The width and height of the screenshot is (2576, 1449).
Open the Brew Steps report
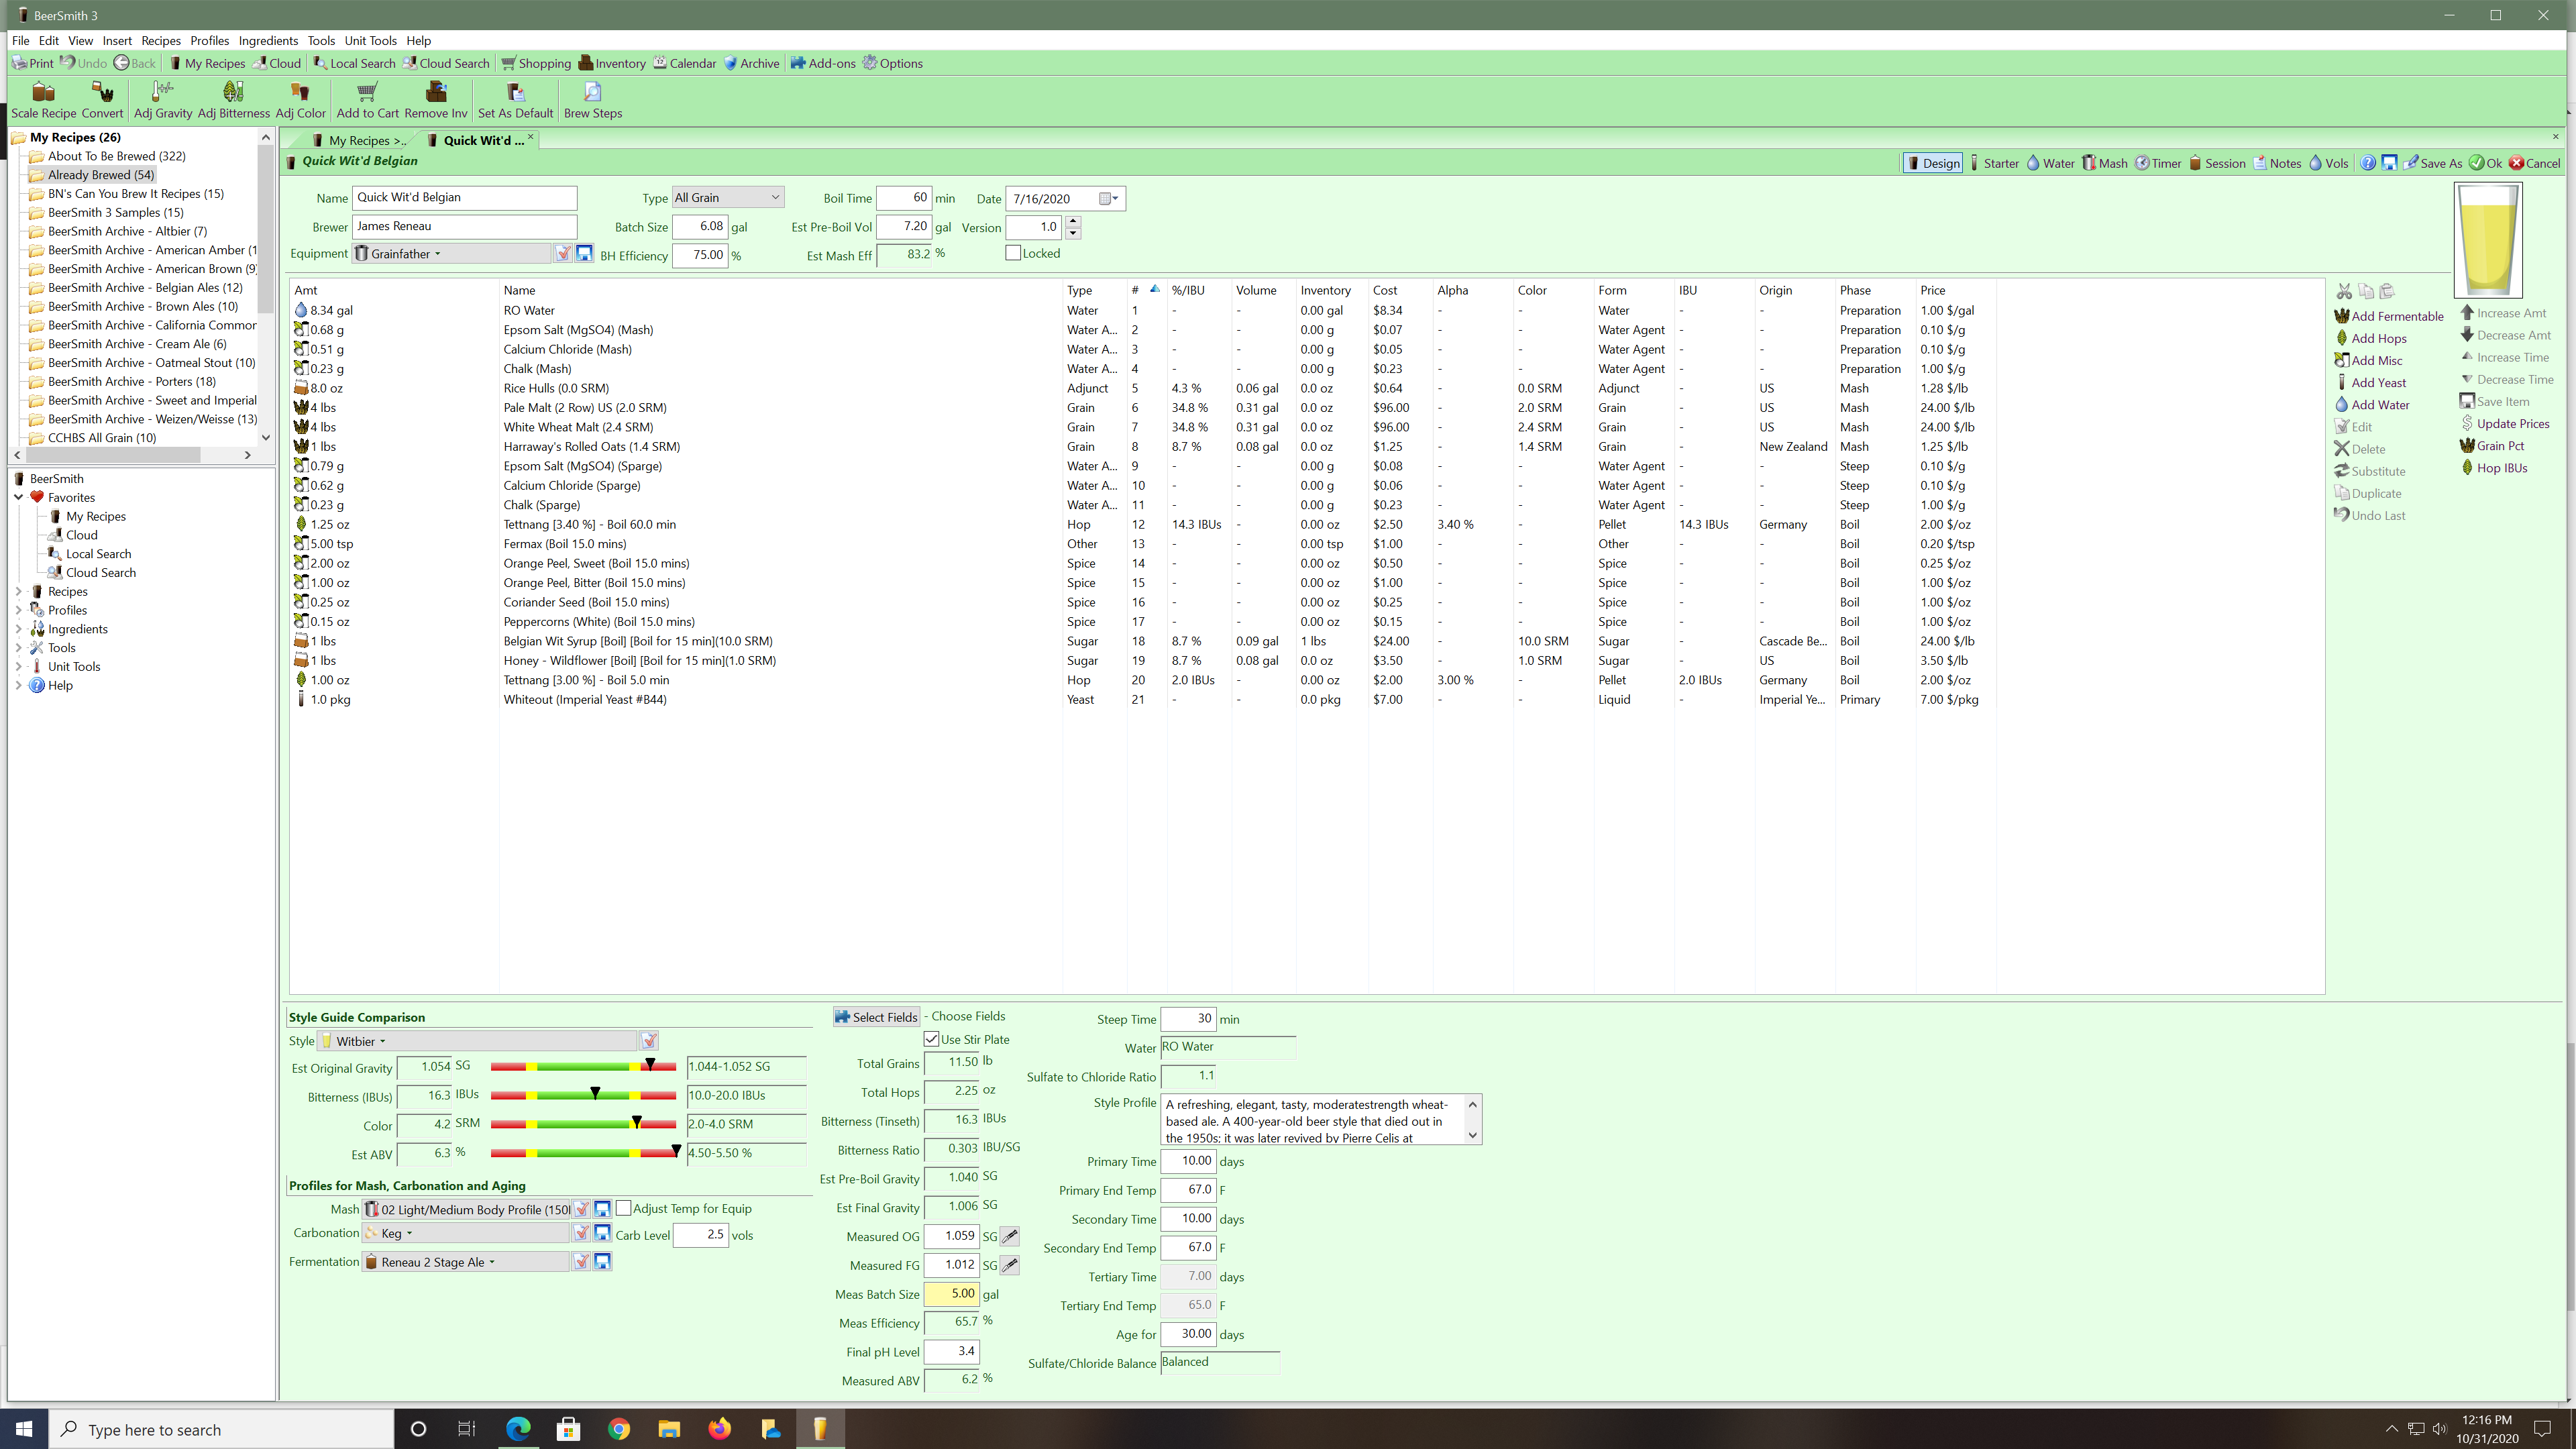[x=592, y=100]
